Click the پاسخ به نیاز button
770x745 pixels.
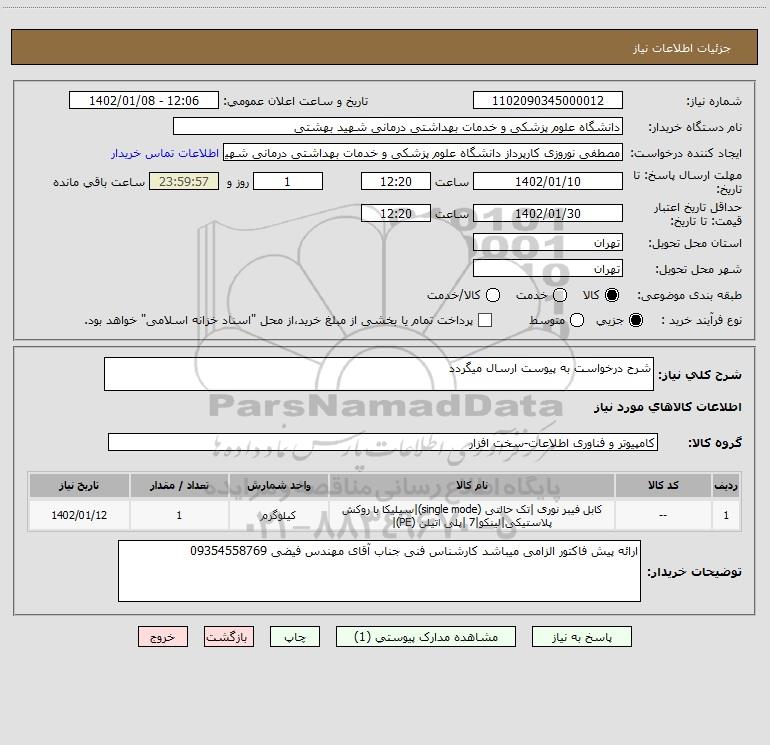pos(581,637)
